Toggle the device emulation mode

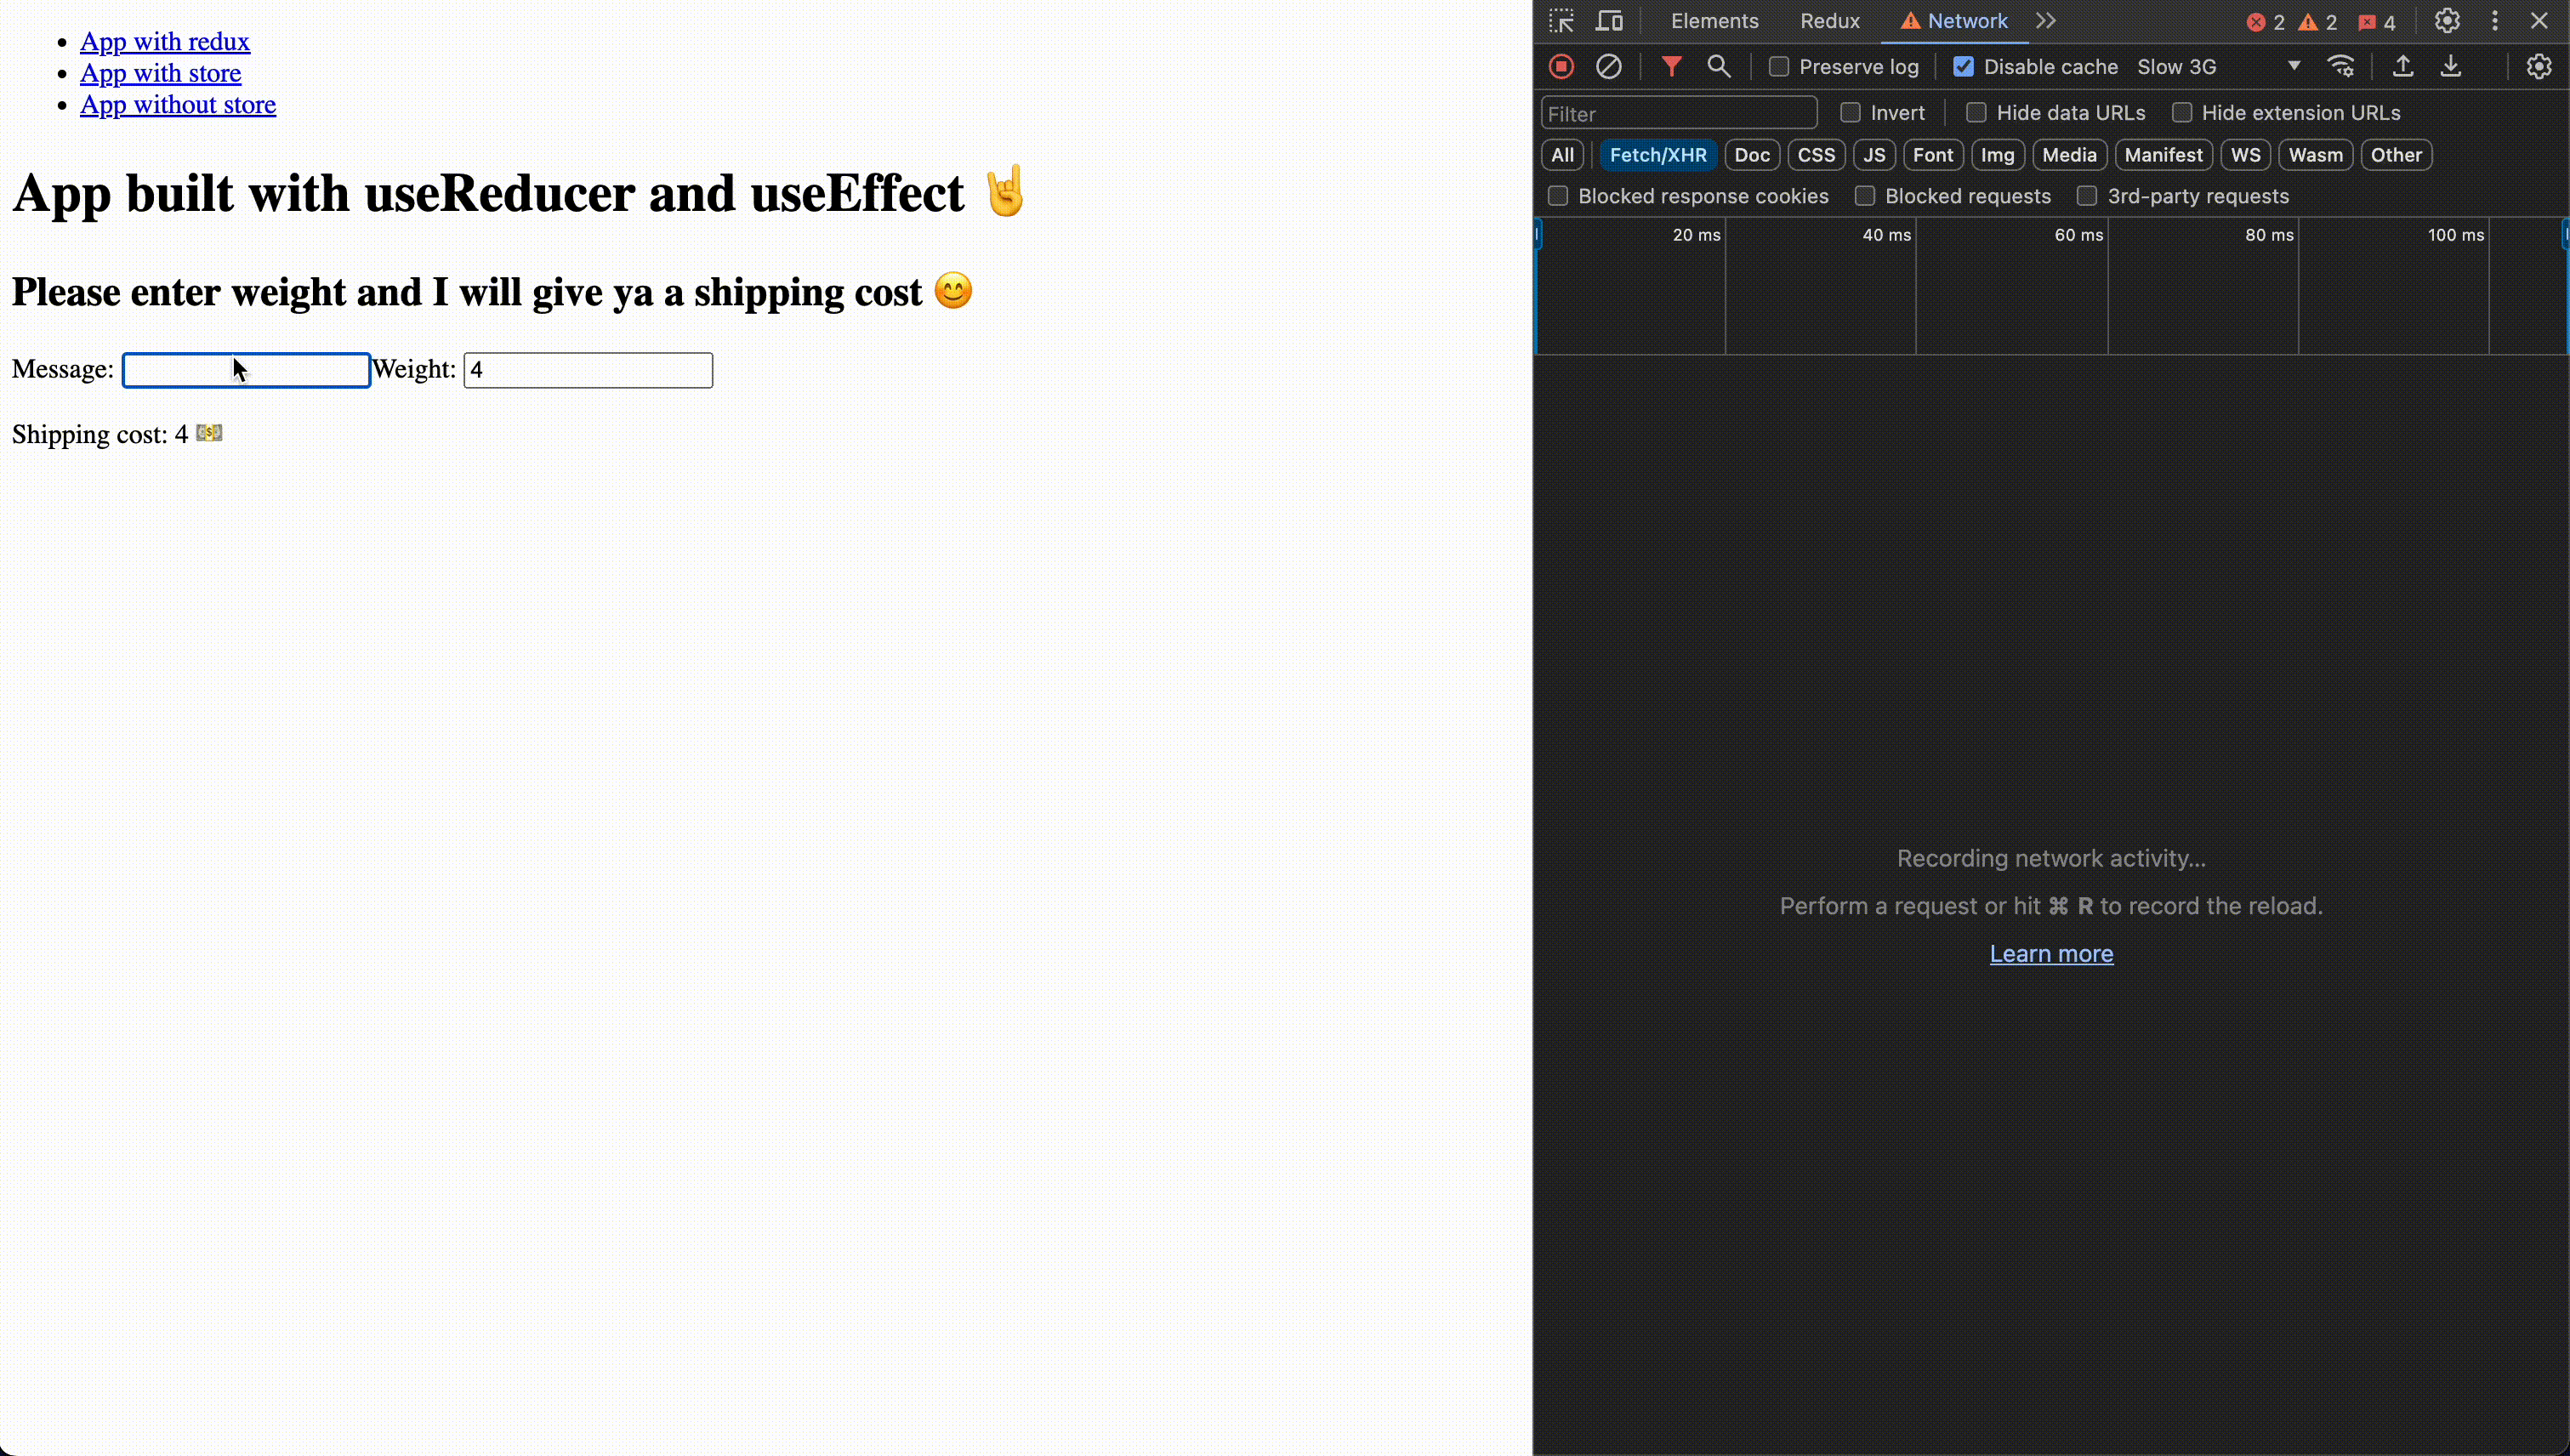(x=1609, y=20)
